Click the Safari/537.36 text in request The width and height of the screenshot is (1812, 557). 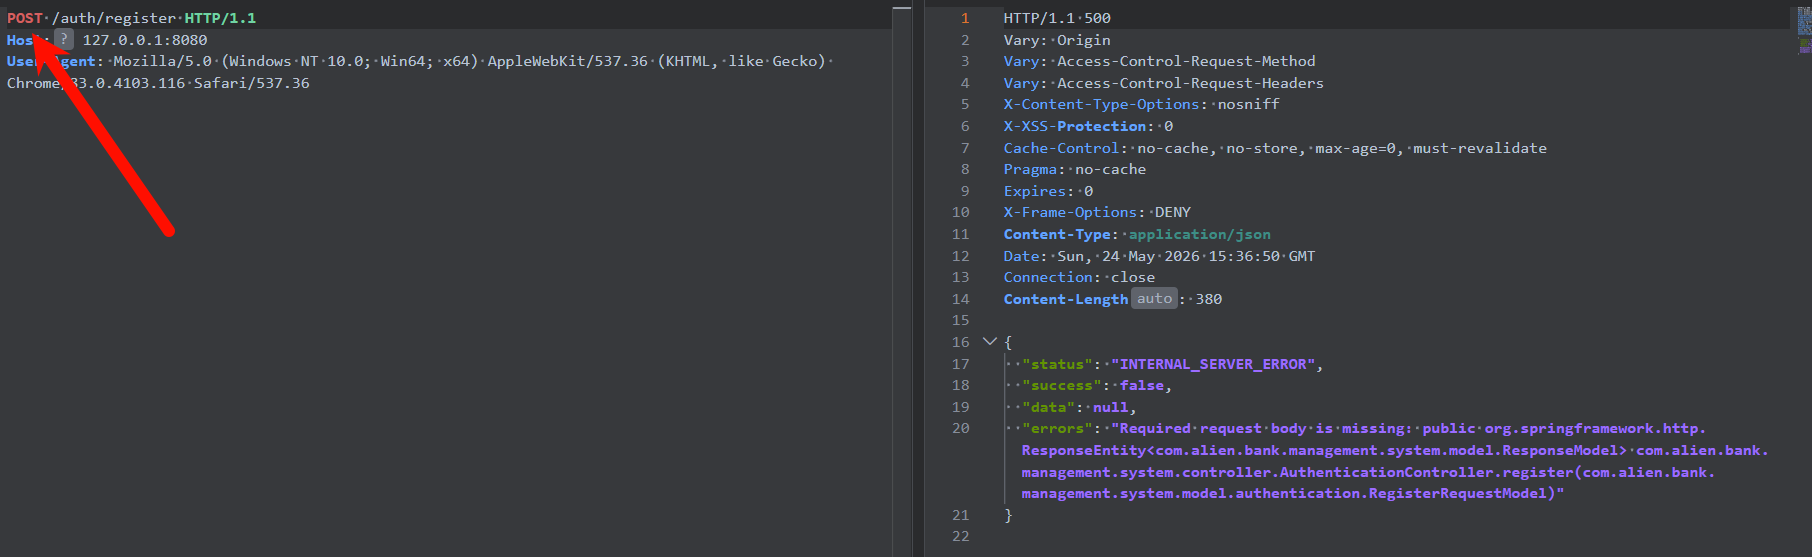(252, 83)
